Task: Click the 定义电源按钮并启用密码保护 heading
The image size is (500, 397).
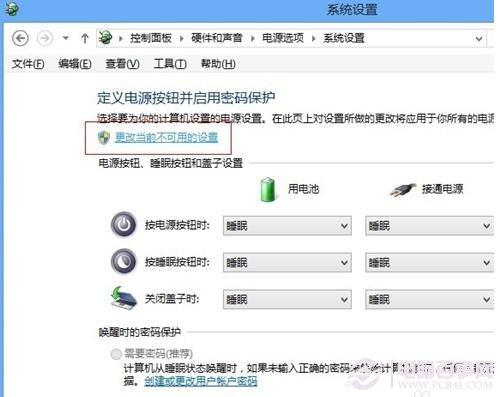Action: click(x=186, y=98)
